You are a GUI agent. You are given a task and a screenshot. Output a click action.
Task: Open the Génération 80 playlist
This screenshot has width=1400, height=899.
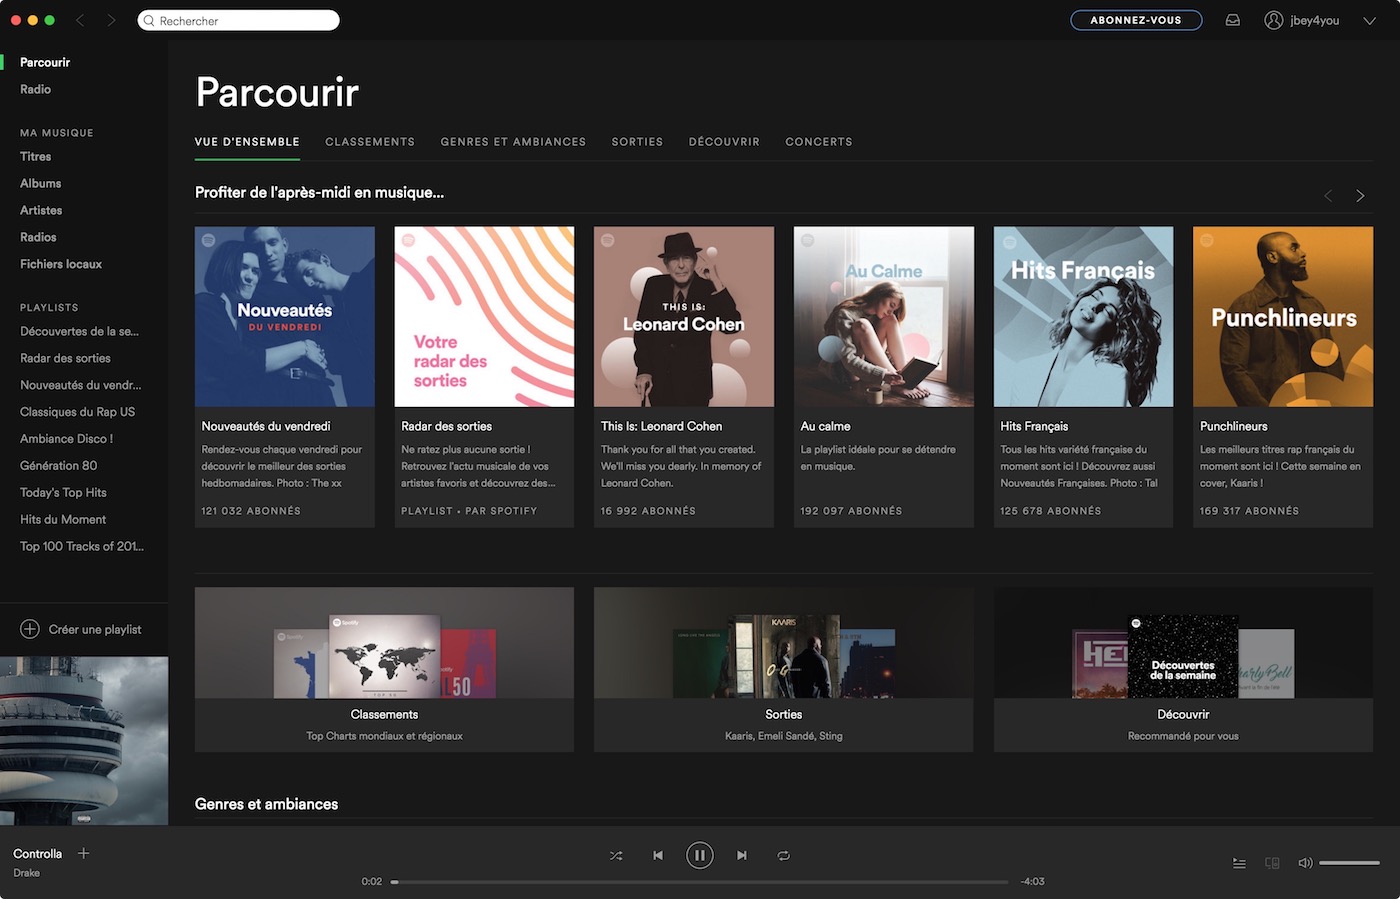pos(58,466)
